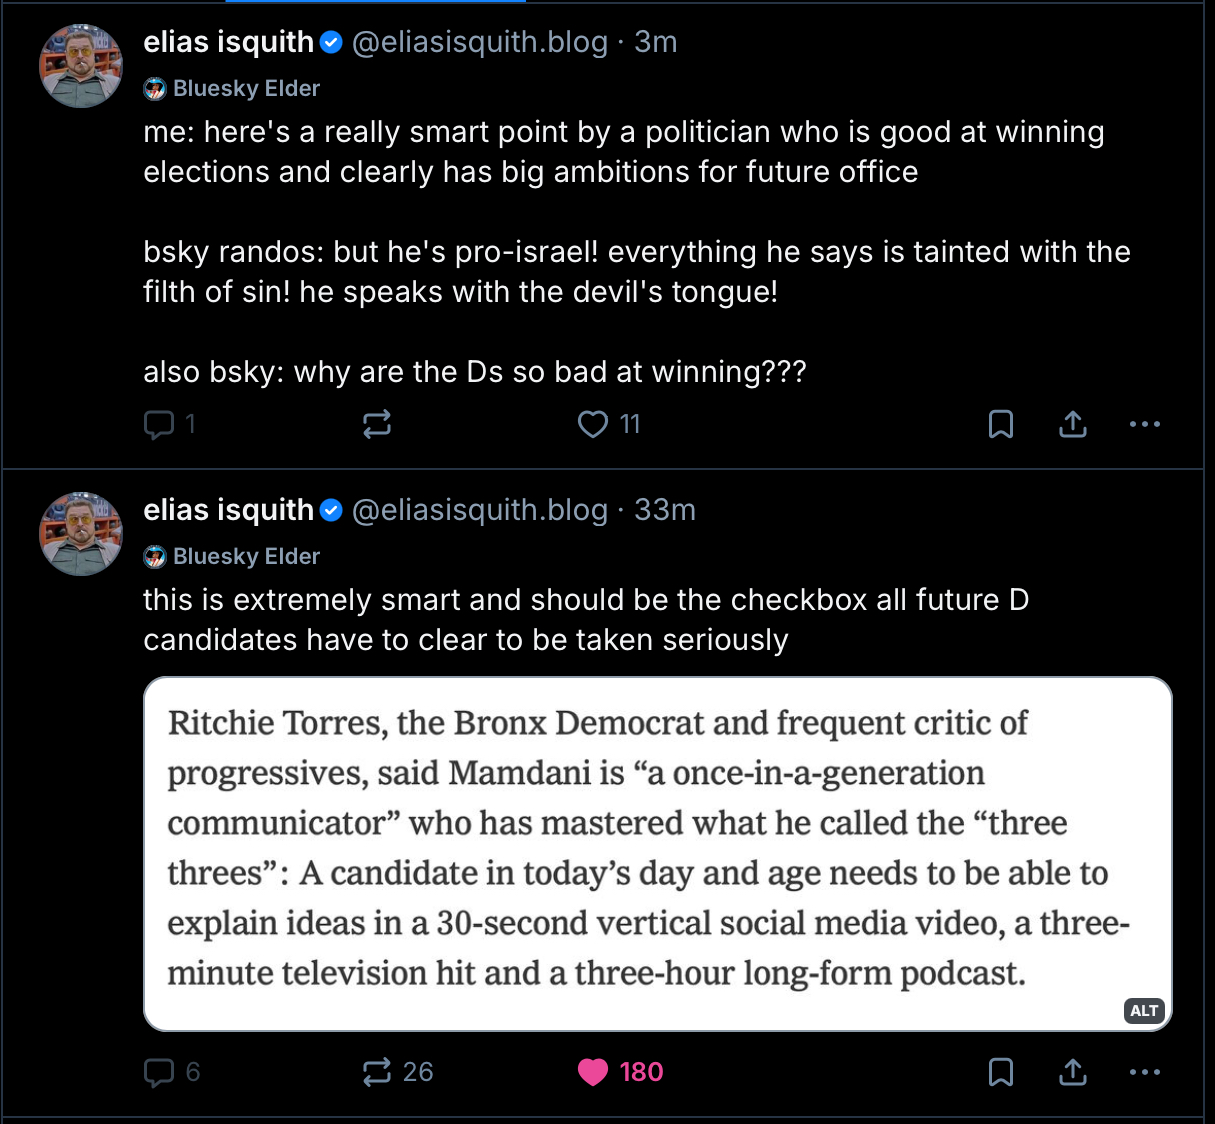Bookmark the first post
This screenshot has height=1124, width=1215.
click(1000, 425)
